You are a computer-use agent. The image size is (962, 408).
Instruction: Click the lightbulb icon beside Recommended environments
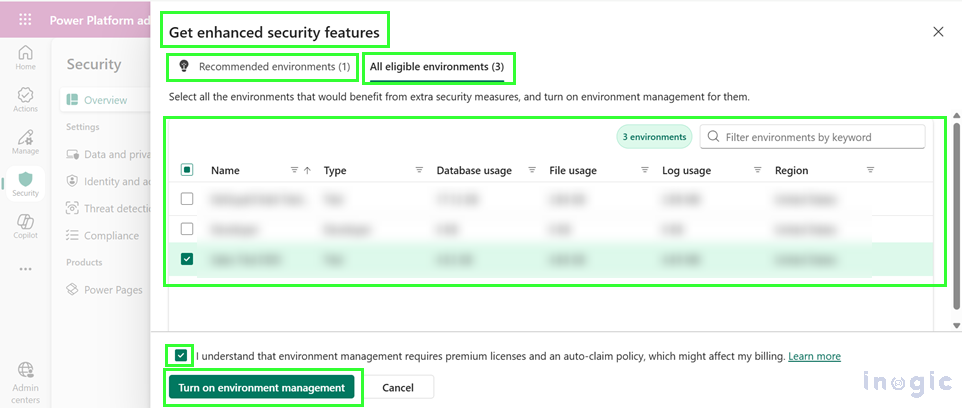pyautogui.click(x=183, y=66)
